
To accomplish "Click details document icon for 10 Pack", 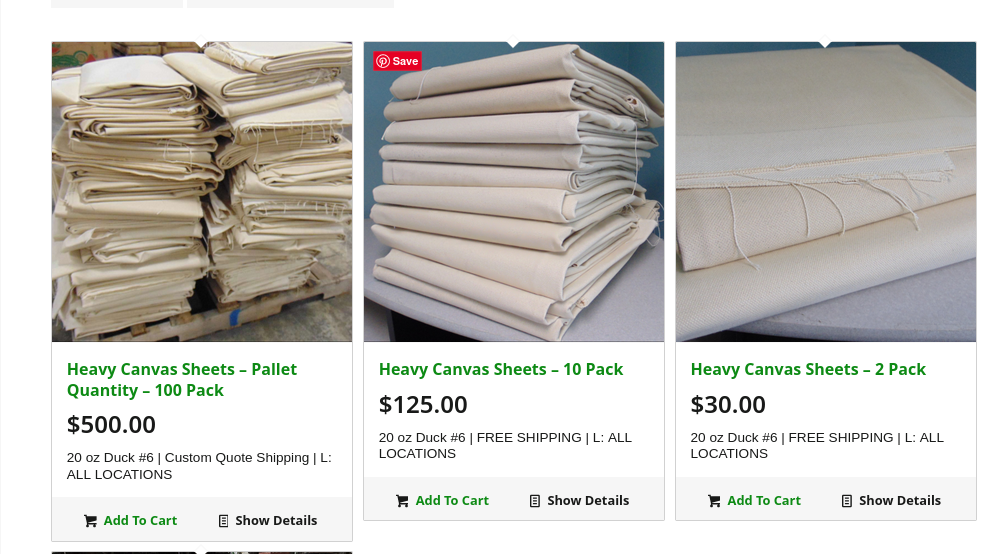I will pos(535,501).
